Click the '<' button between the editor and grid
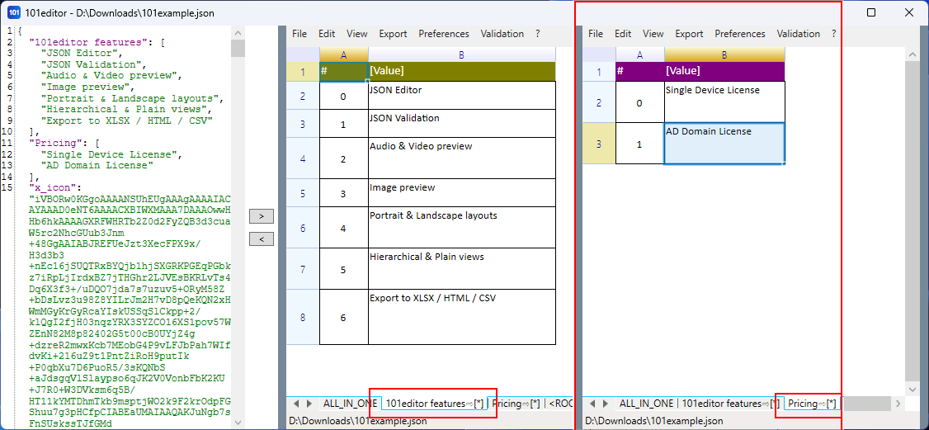Image resolution: width=929 pixels, height=430 pixels. pyautogui.click(x=262, y=239)
